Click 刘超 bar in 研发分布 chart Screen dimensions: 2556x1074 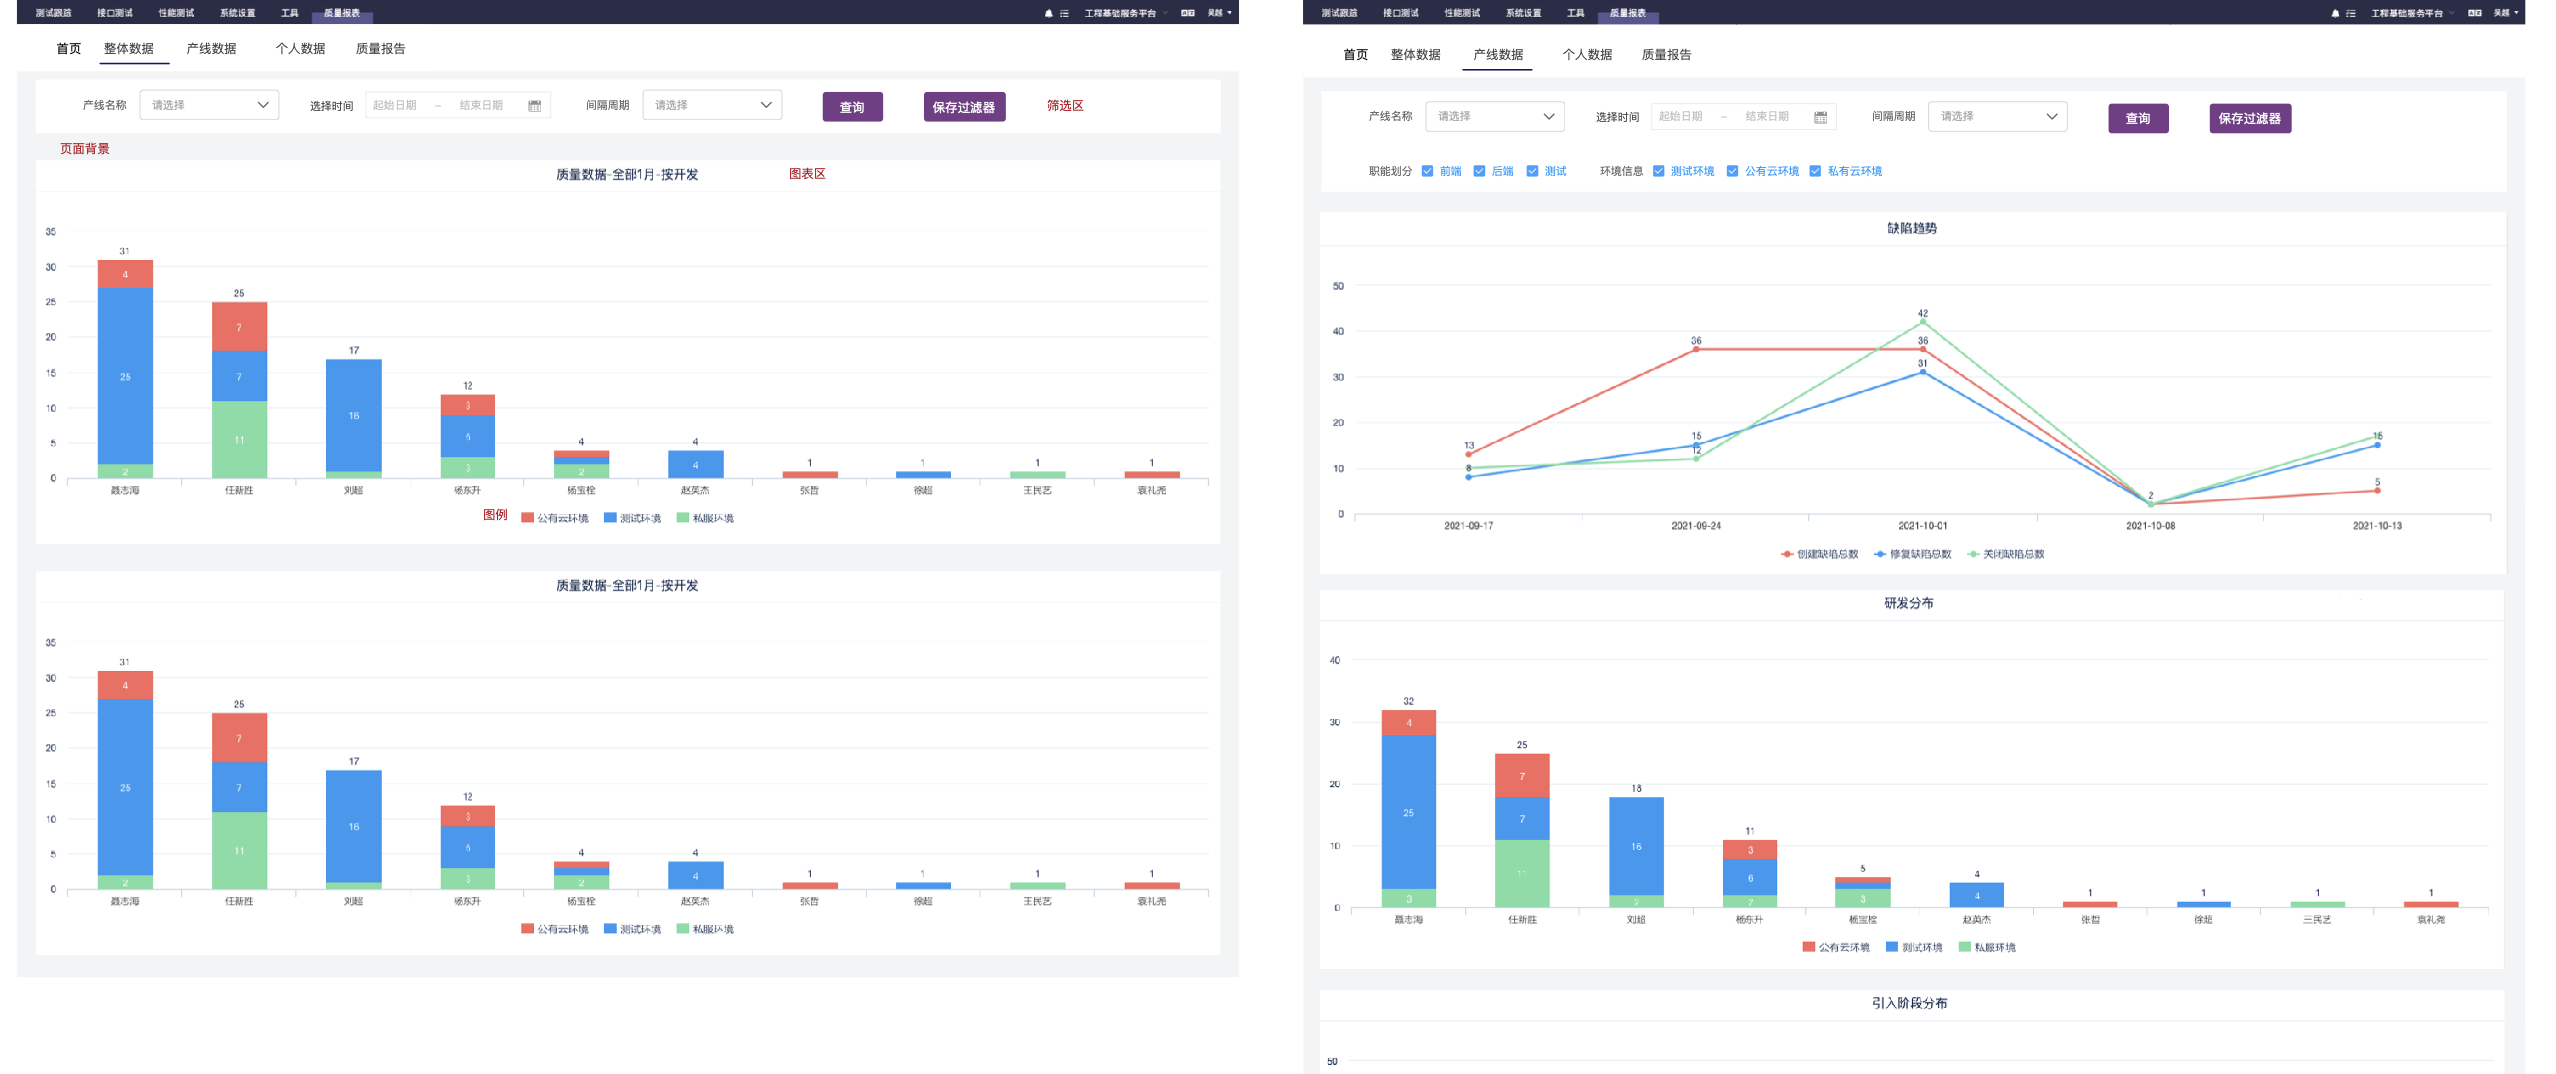tap(1636, 852)
